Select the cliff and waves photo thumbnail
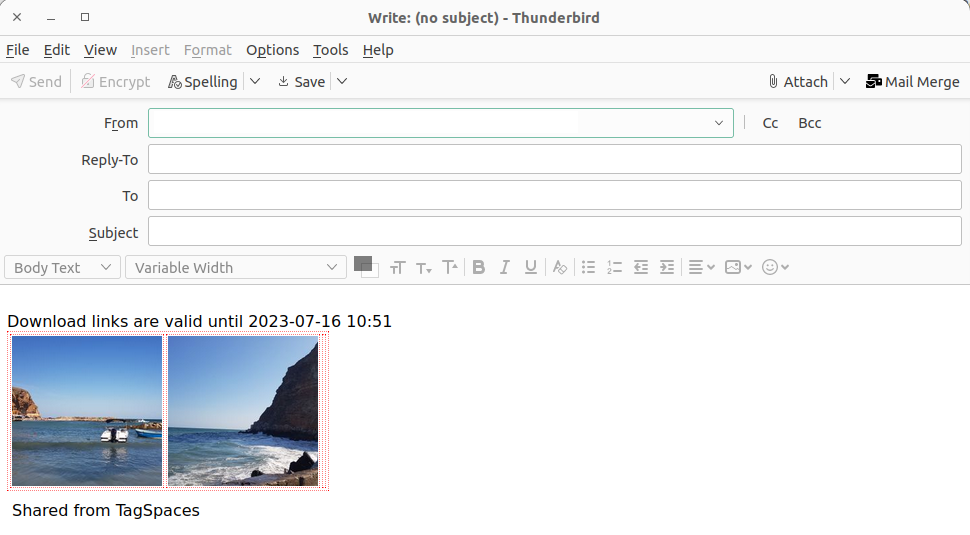Viewport: 970px width, 535px height. [x=243, y=411]
